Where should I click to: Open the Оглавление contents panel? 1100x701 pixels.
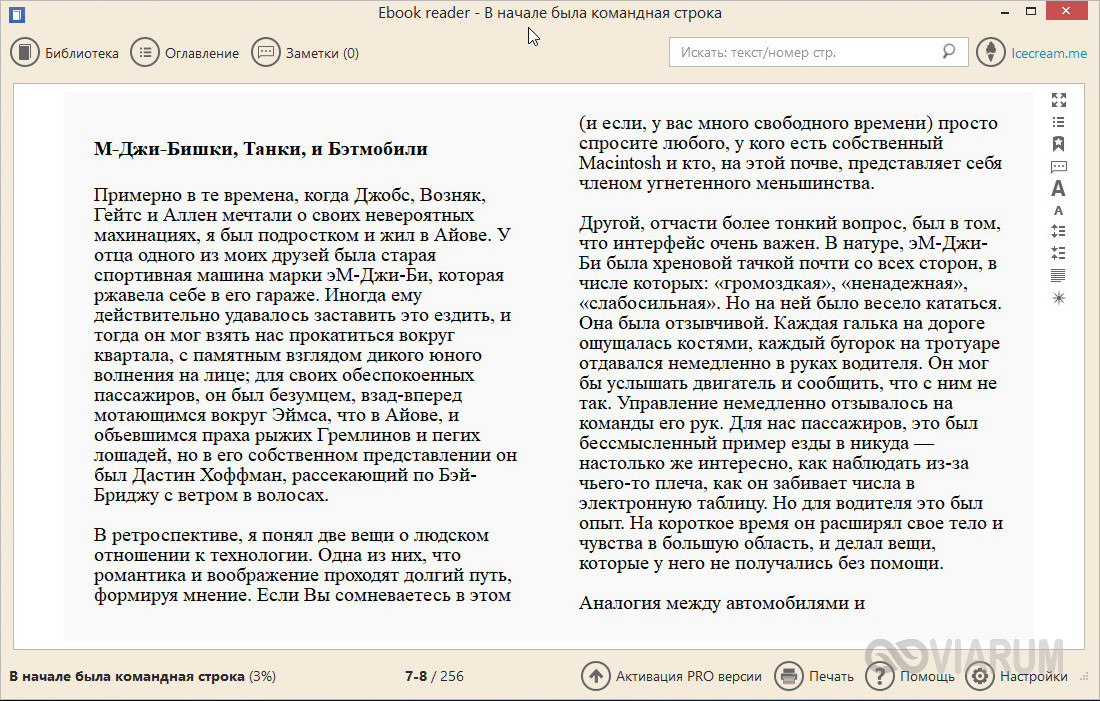click(186, 53)
